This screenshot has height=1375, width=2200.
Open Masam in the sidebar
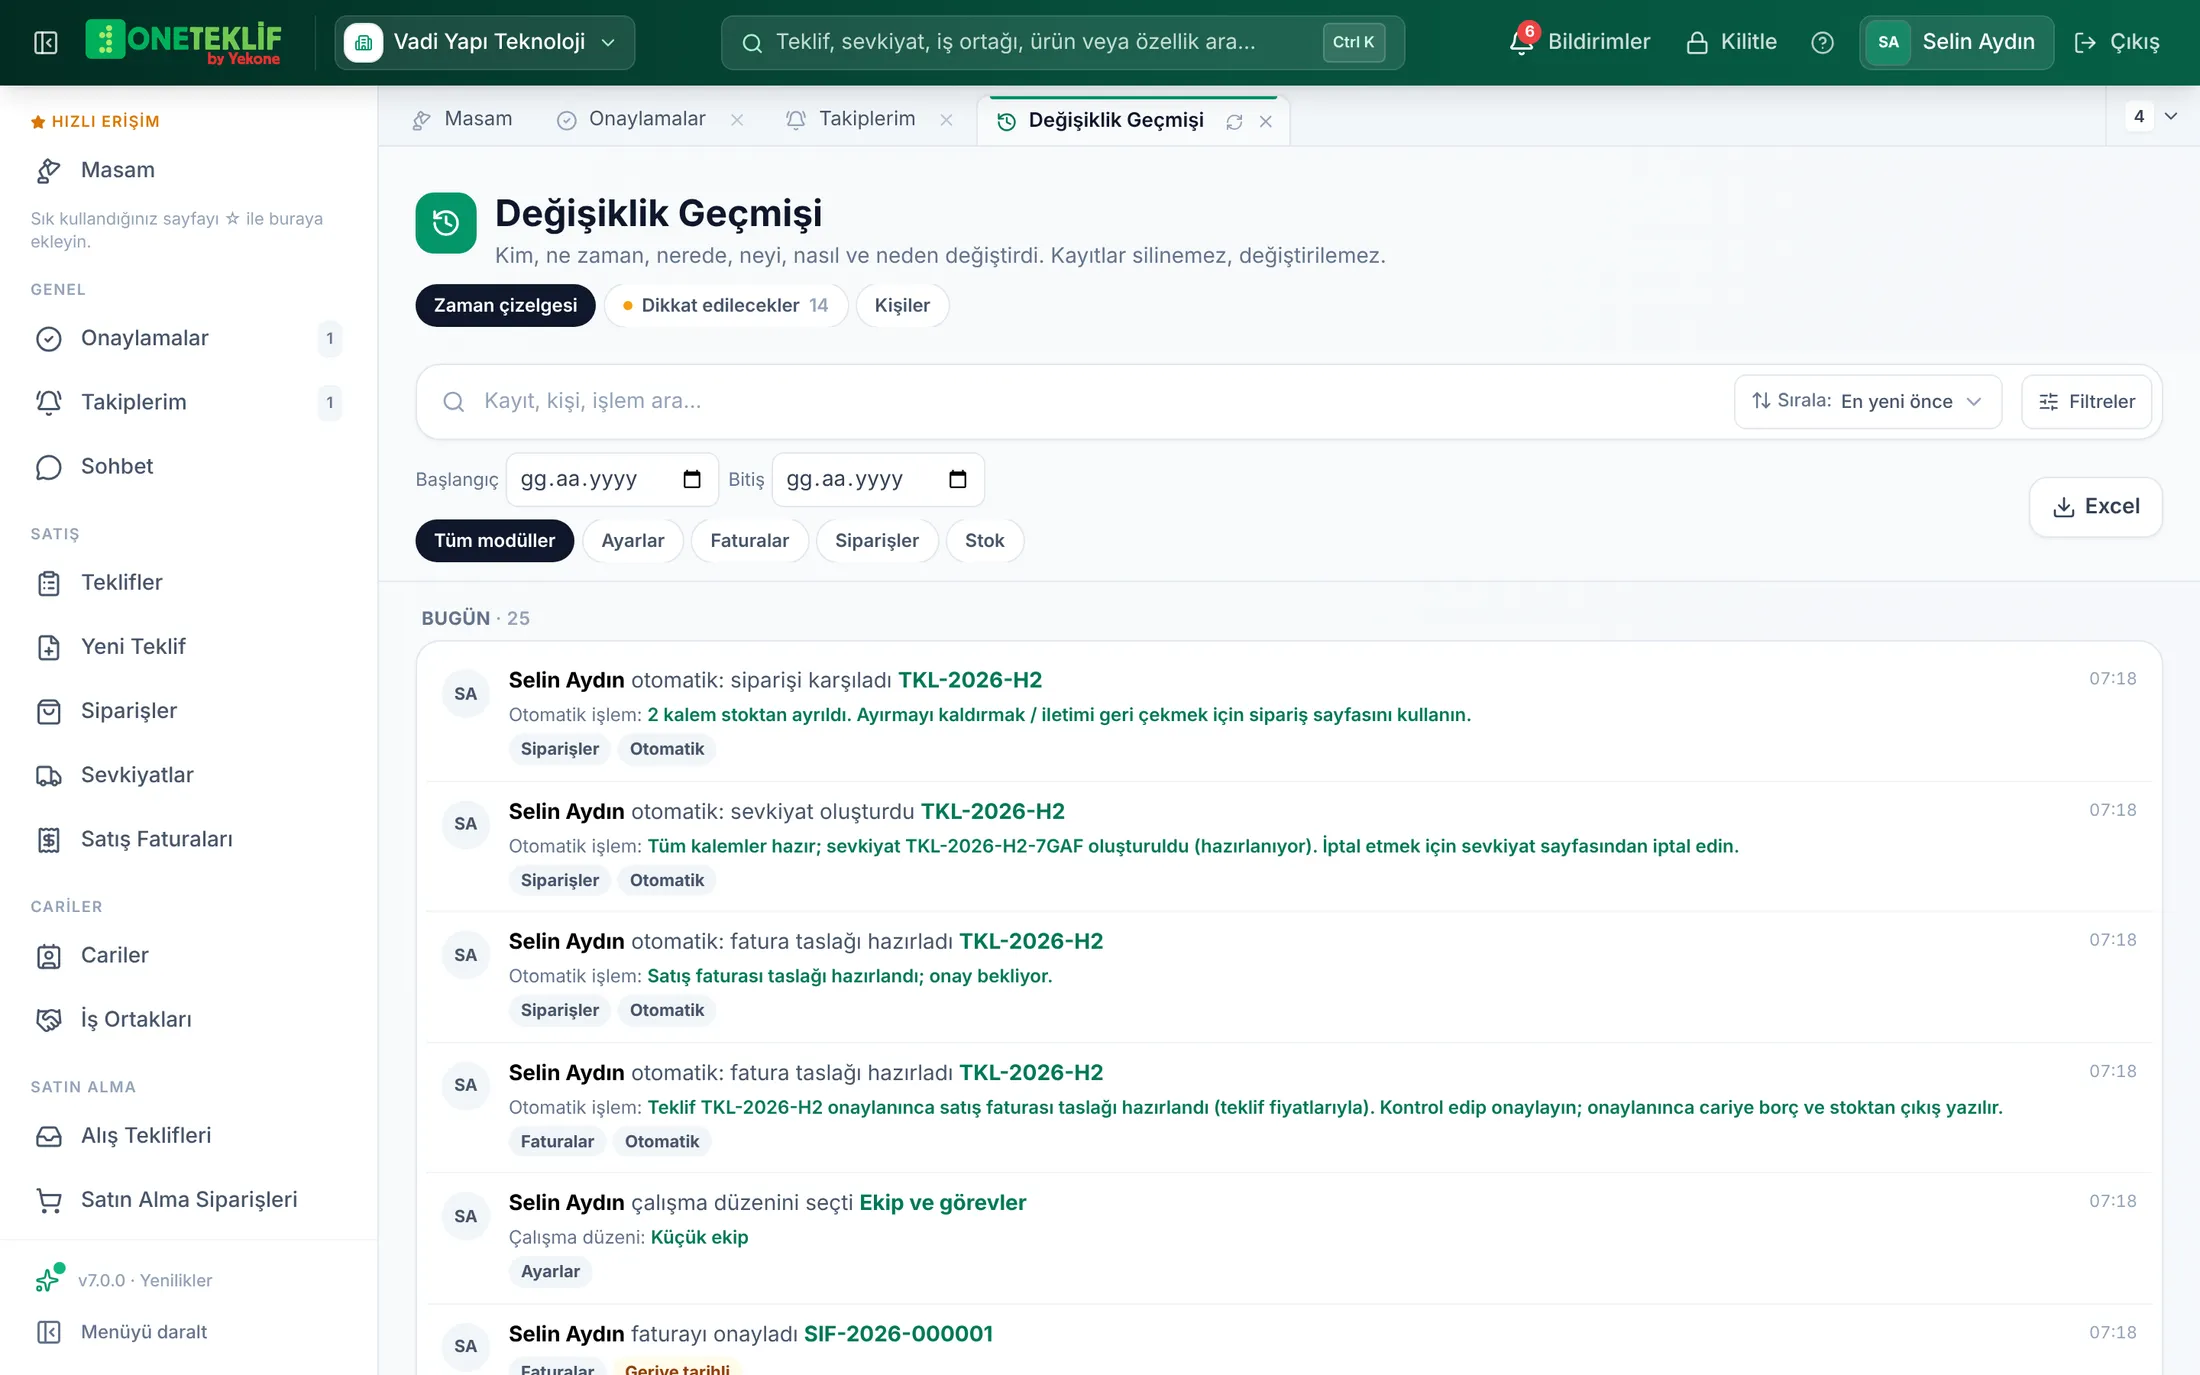(188, 170)
